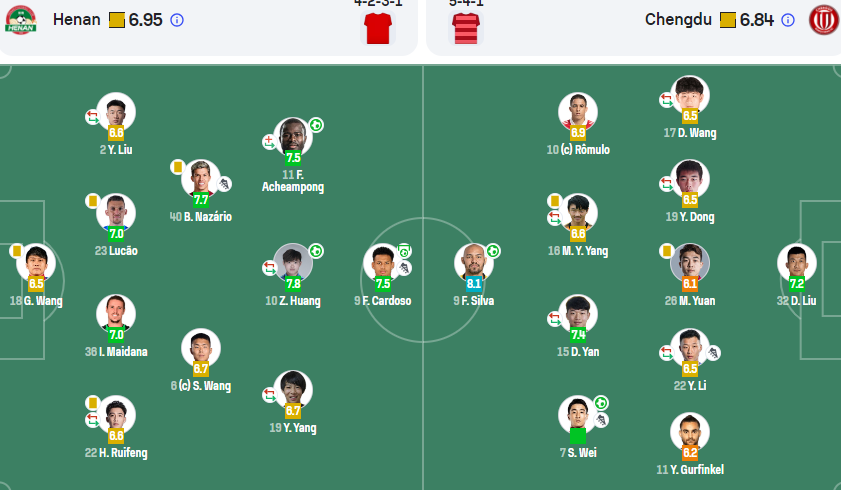Click substitution icon beside Y. Liu
The image size is (841, 490).
(x=93, y=116)
